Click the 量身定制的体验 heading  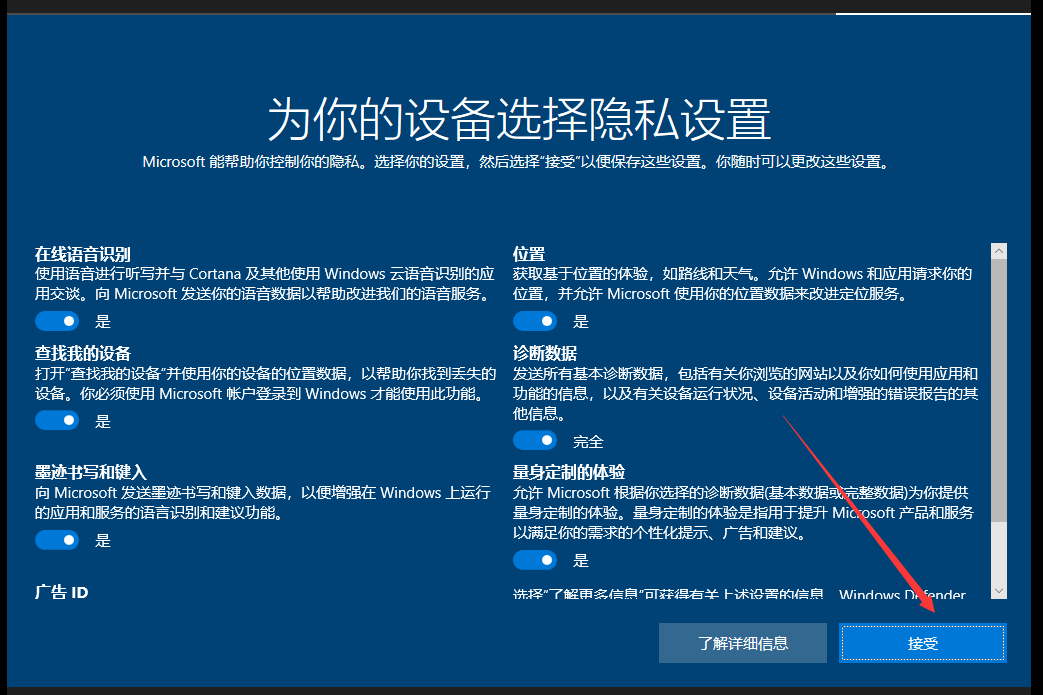click(x=569, y=472)
